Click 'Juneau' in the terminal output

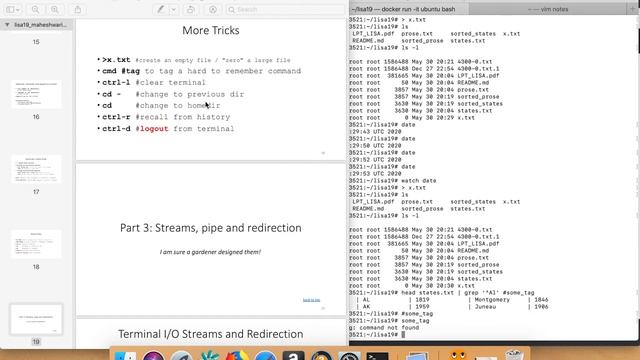485,307
